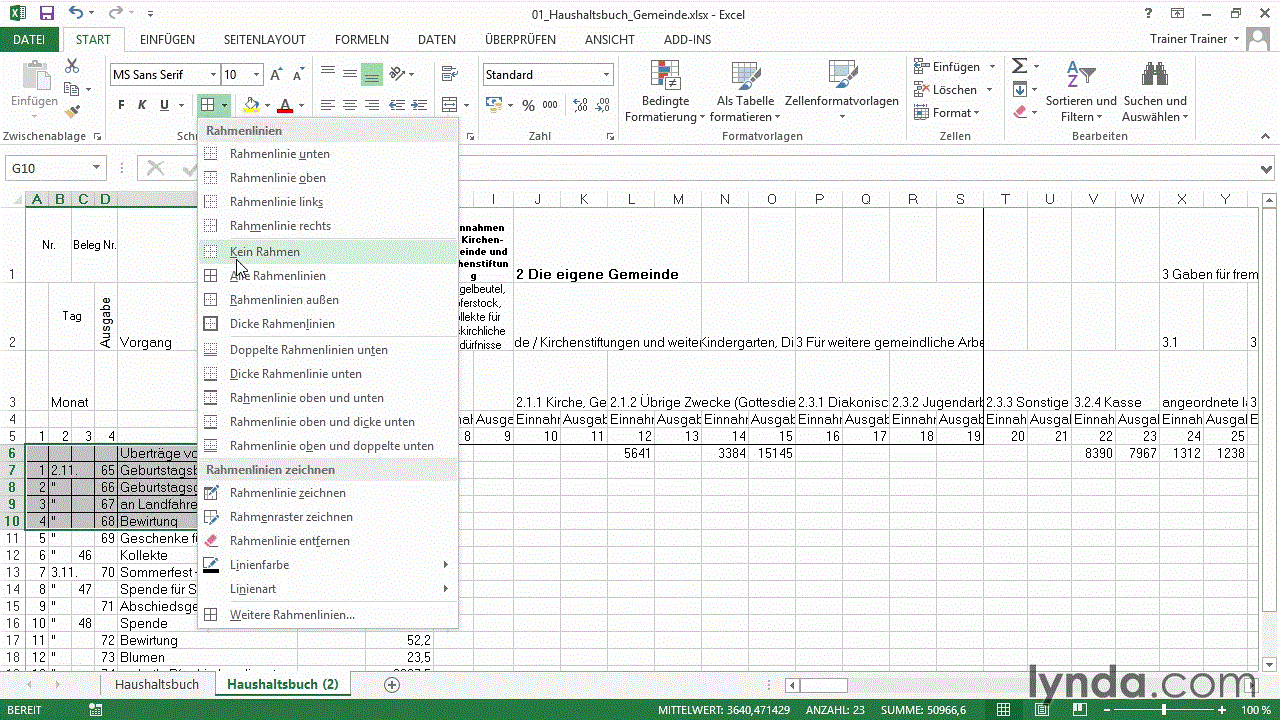Viewport: 1280px width, 720px height.
Task: Open the DATEI tab
Action: (29, 40)
